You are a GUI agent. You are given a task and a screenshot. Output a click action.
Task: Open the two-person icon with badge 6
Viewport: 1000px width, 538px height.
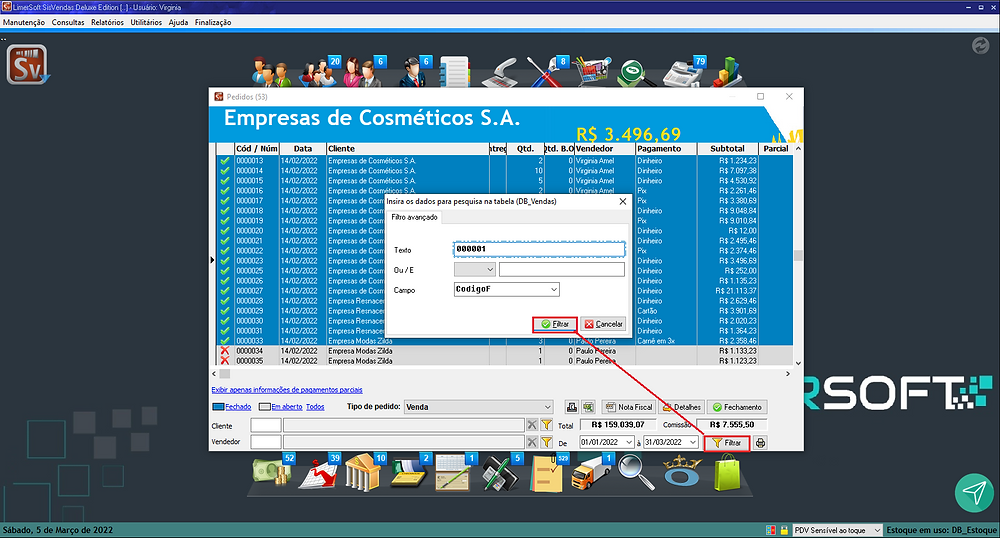(364, 71)
